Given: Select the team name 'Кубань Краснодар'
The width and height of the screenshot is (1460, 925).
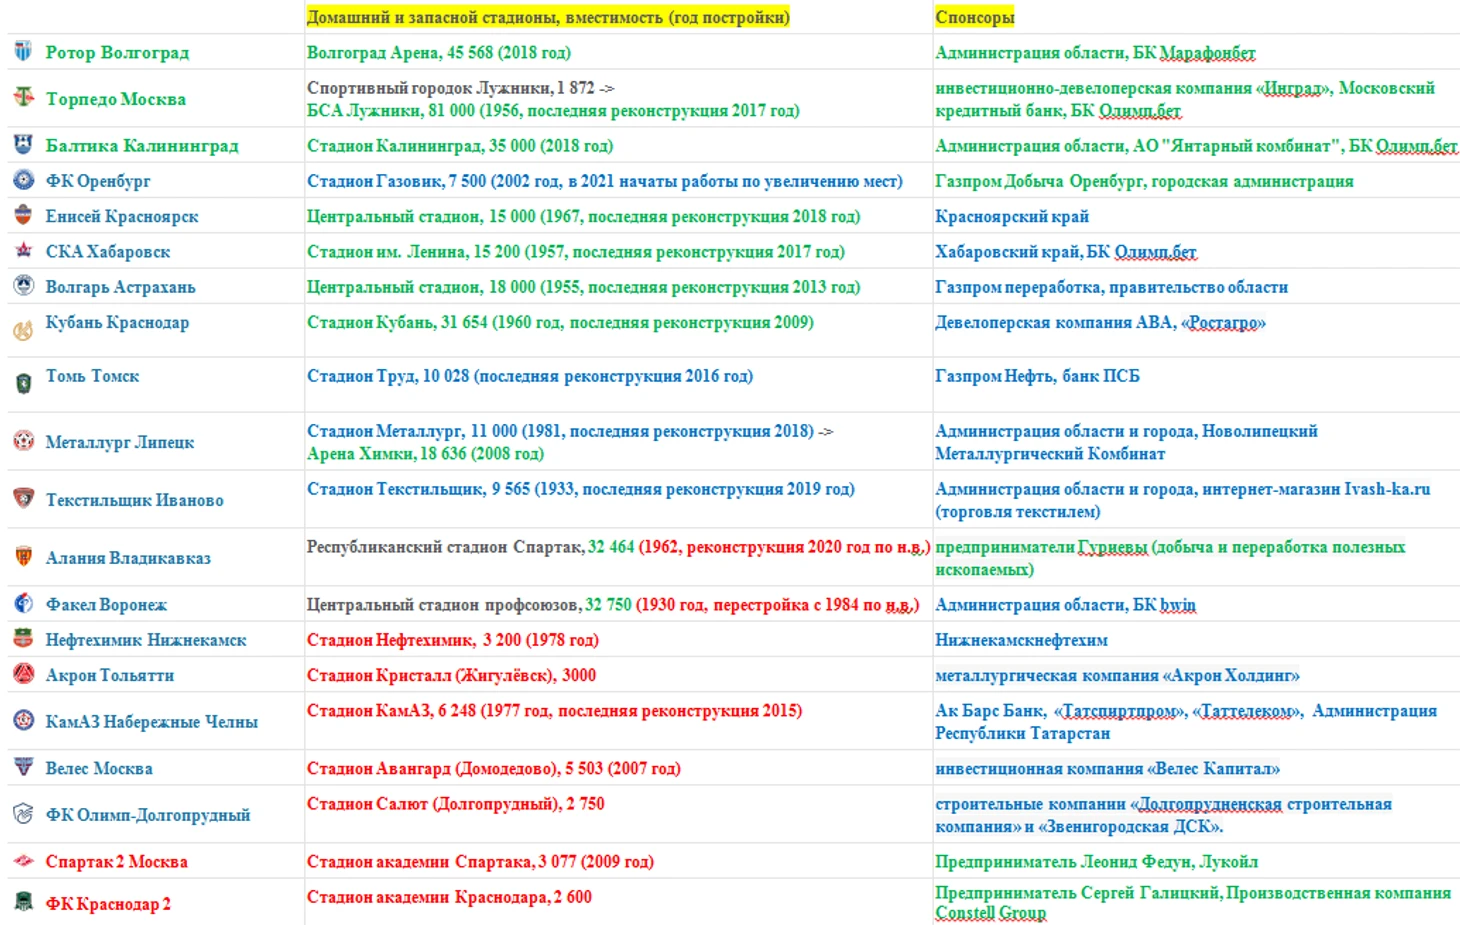Looking at the screenshot, I should pyautogui.click(x=117, y=322).
